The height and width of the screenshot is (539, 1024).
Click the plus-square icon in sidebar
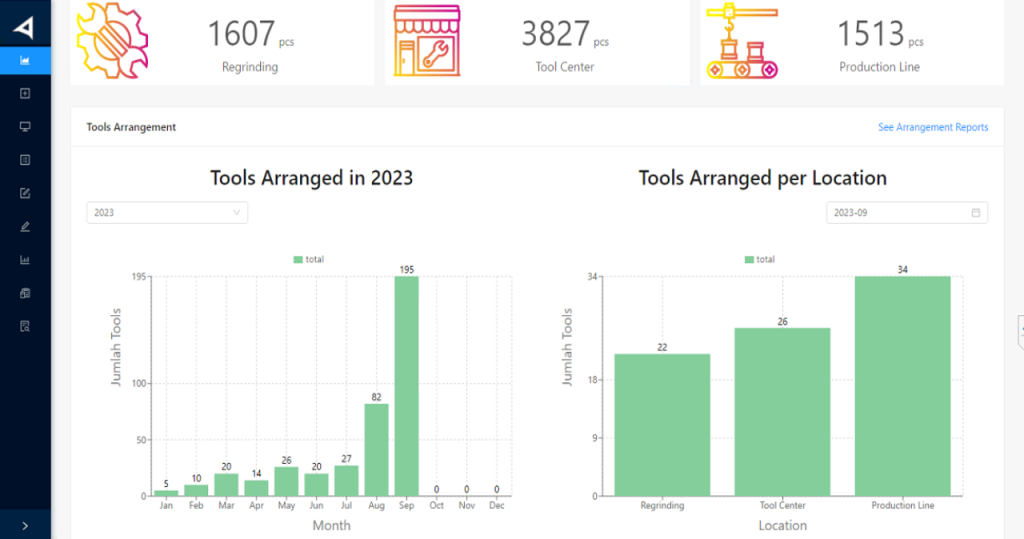pyautogui.click(x=25, y=94)
